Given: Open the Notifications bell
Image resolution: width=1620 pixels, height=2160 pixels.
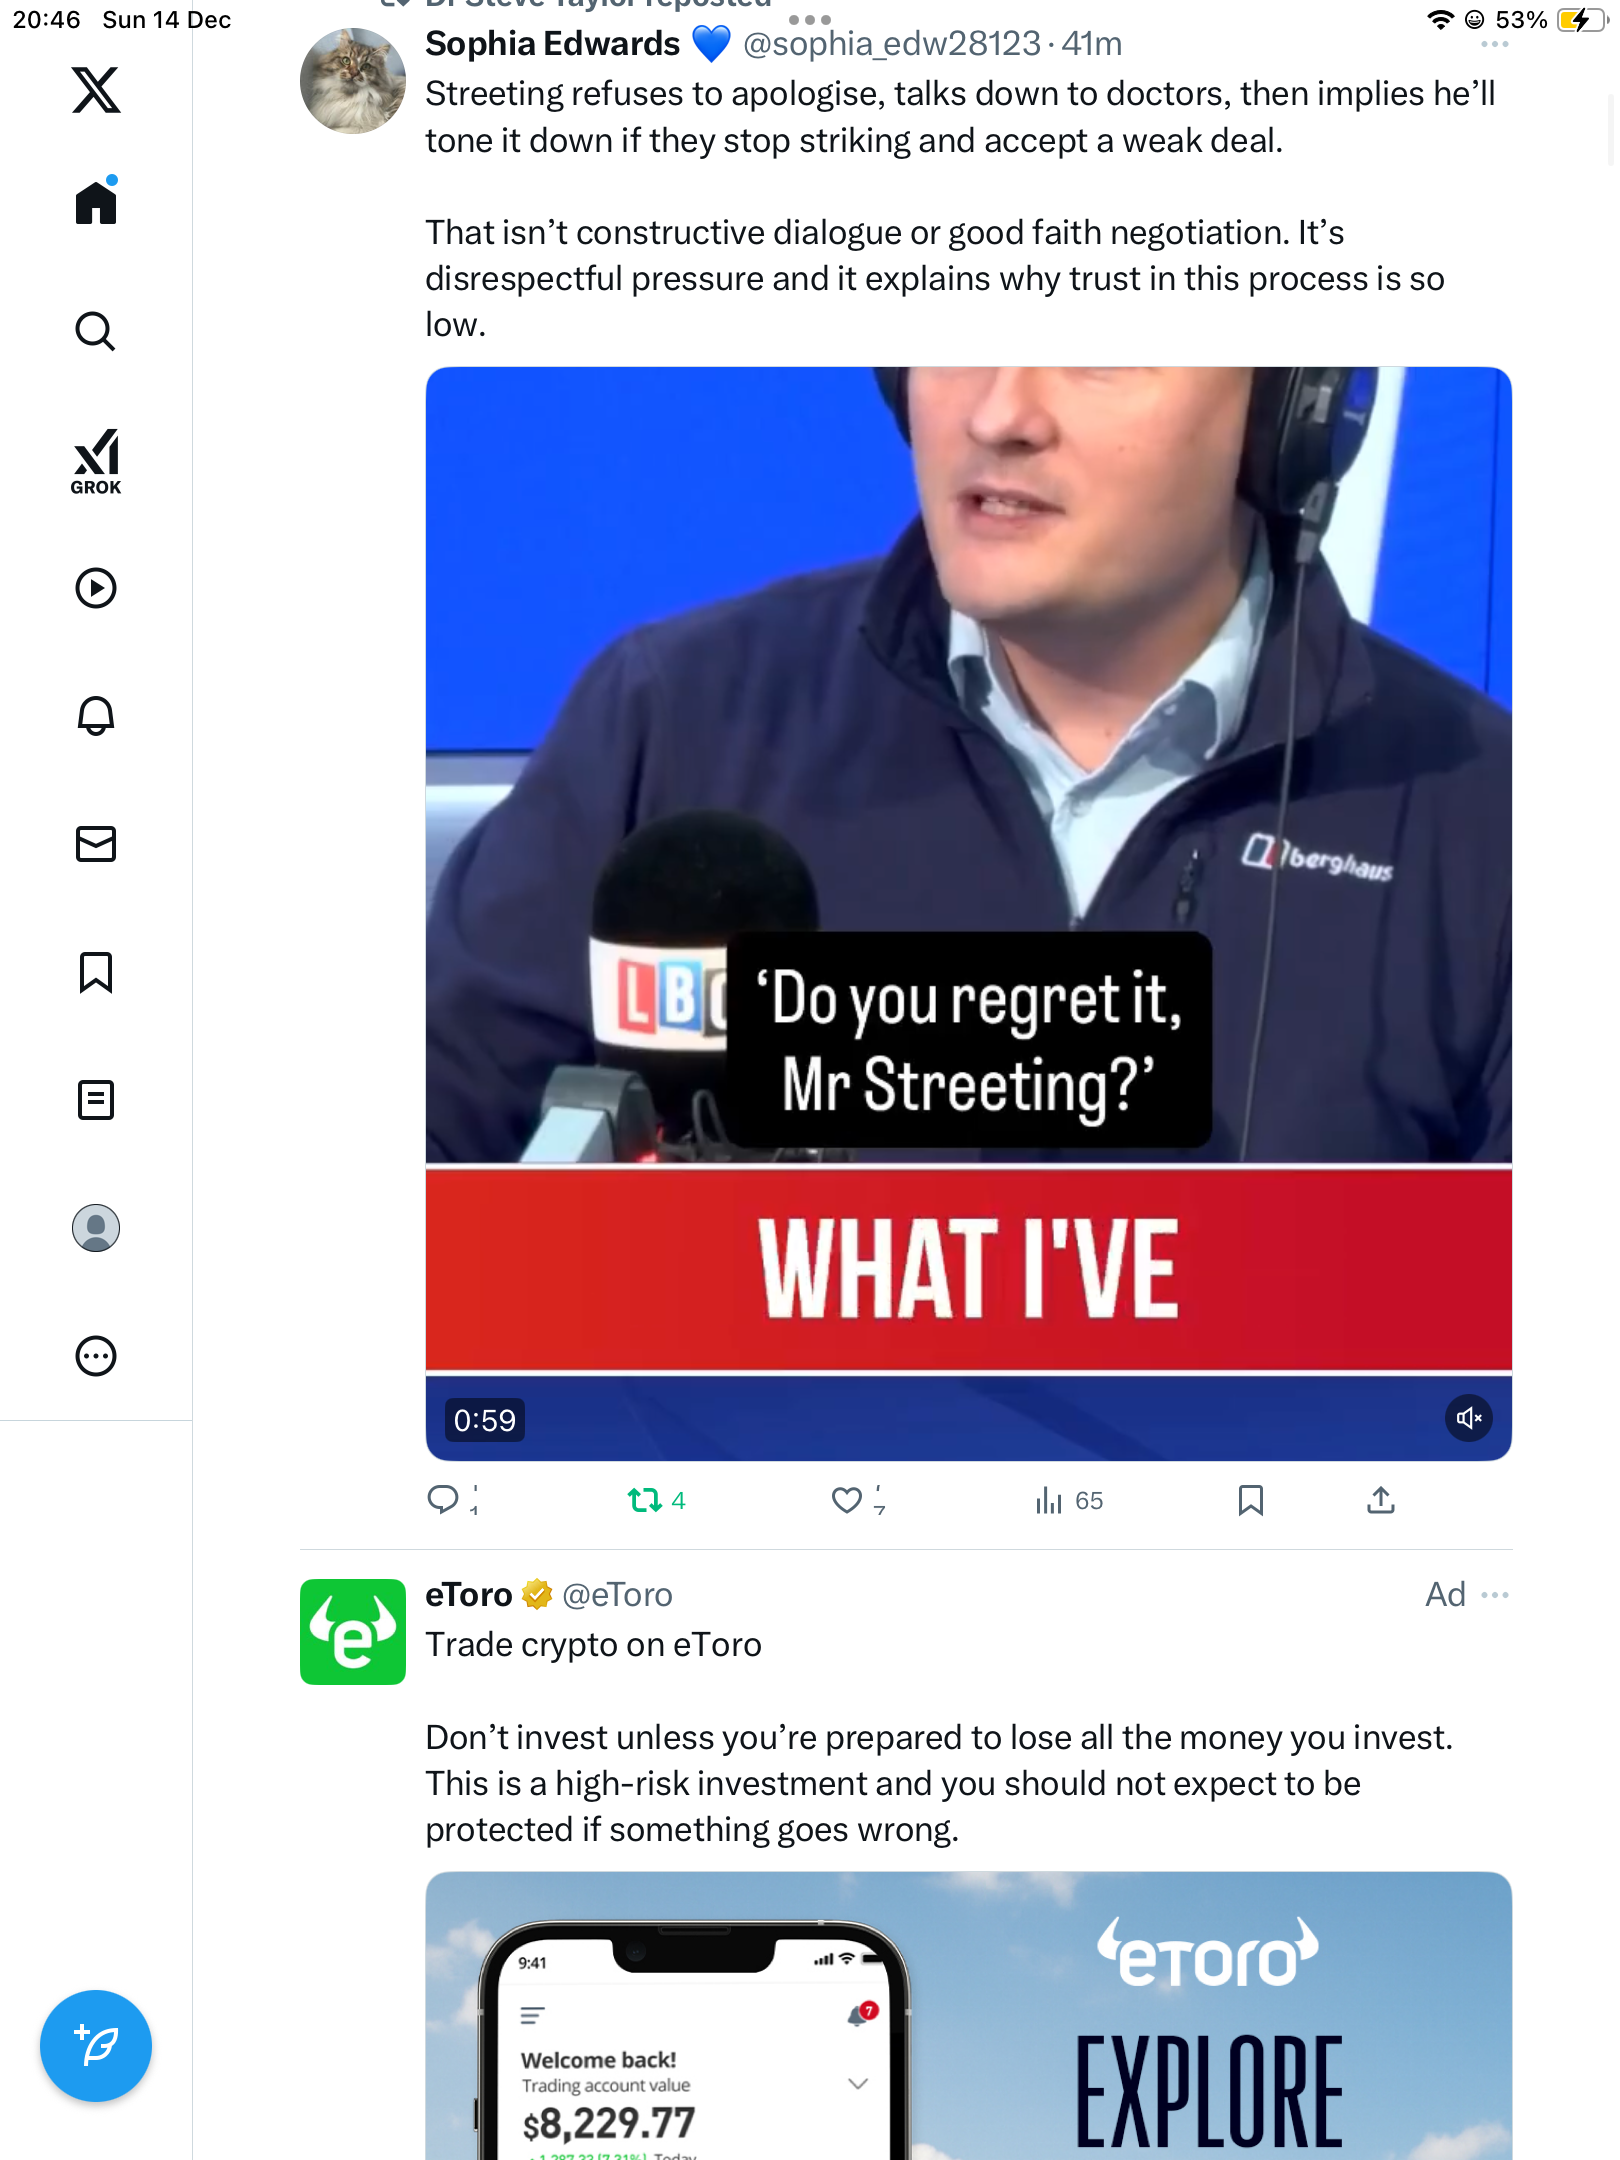Looking at the screenshot, I should 96,716.
